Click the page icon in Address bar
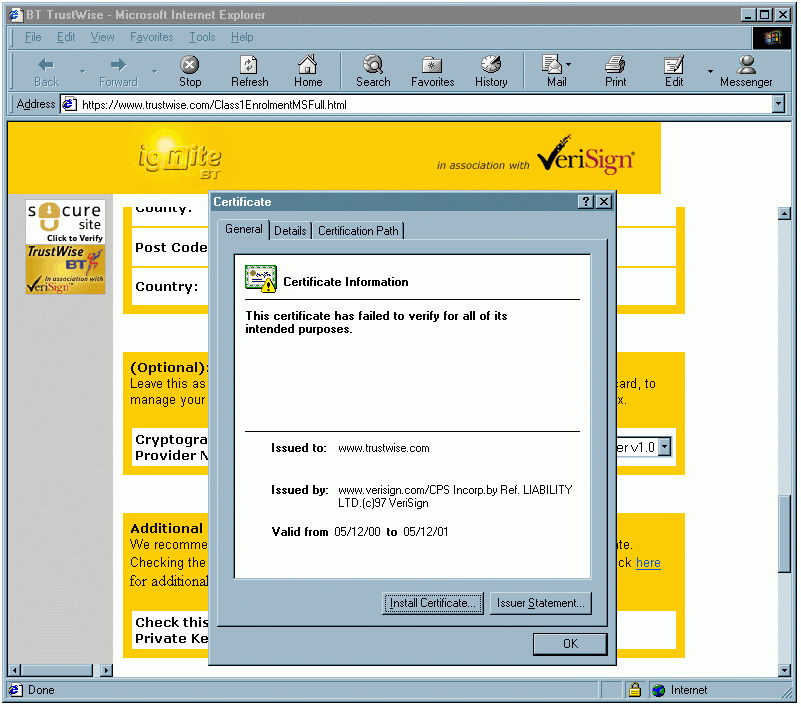This screenshot has height=707, width=801. pos(69,105)
